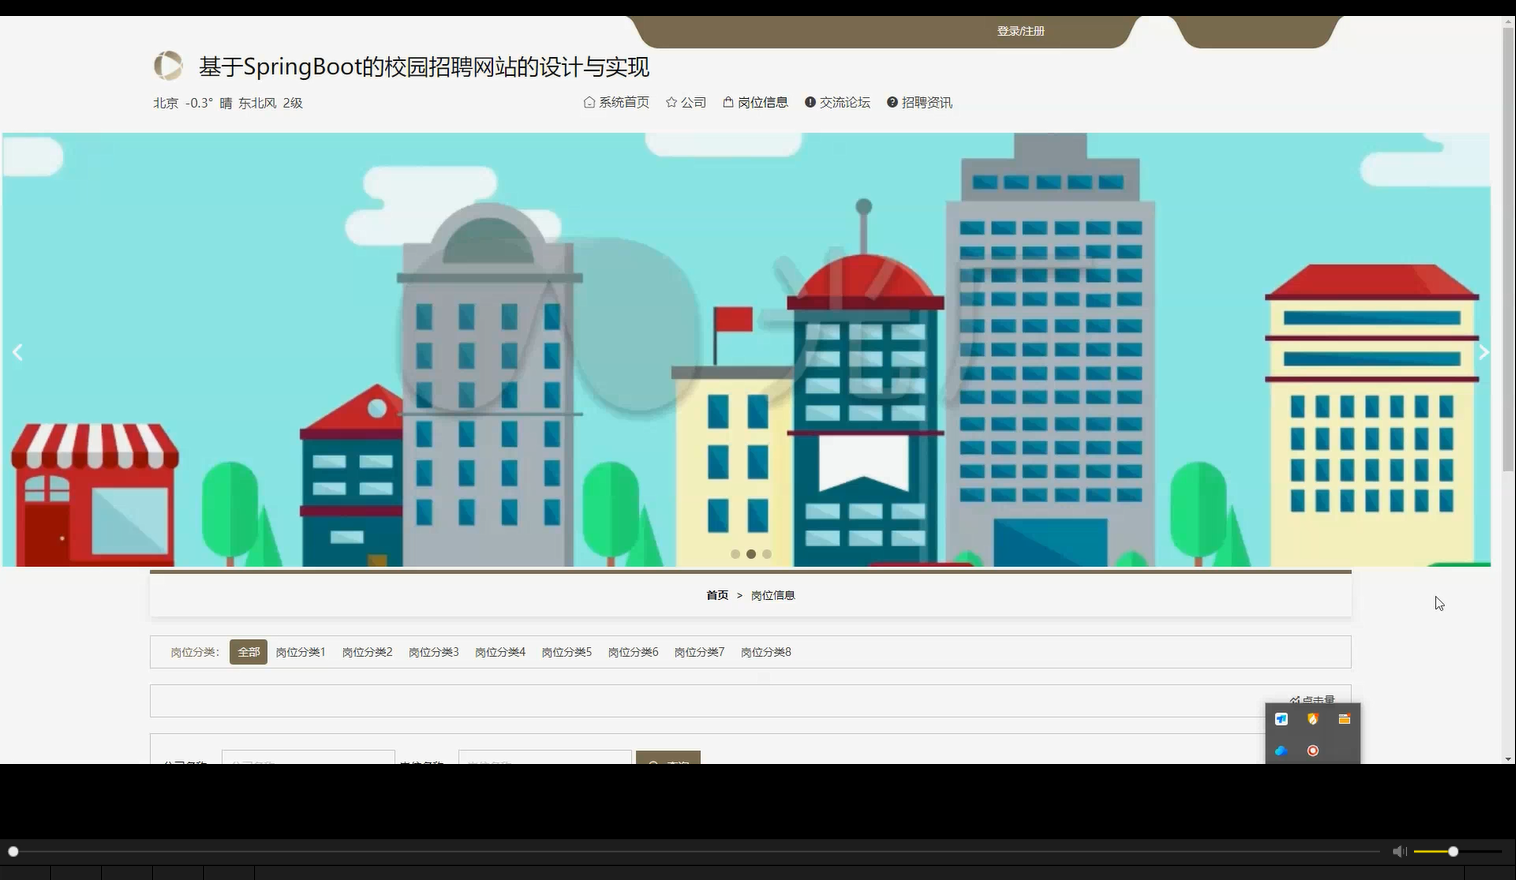The width and height of the screenshot is (1516, 880).
Task: Switch to 交流论坛 section
Action: pos(844,102)
